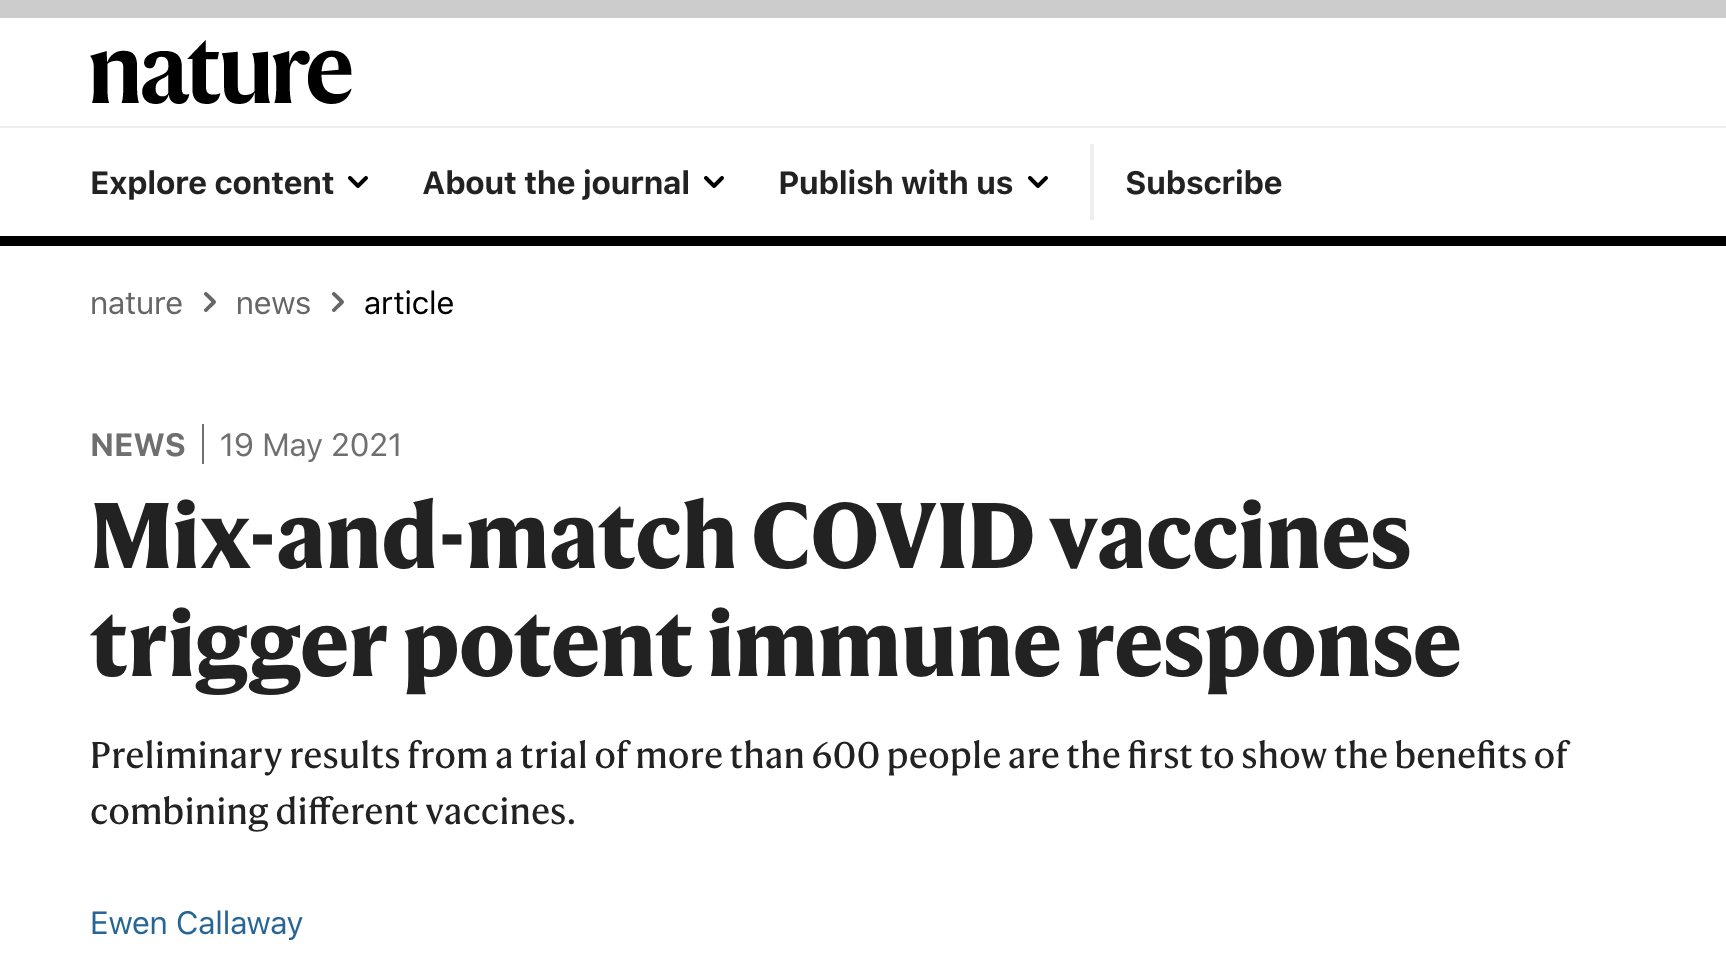Click chevron beside About the journal
Image resolution: width=1726 pixels, height=956 pixels.
coord(714,183)
